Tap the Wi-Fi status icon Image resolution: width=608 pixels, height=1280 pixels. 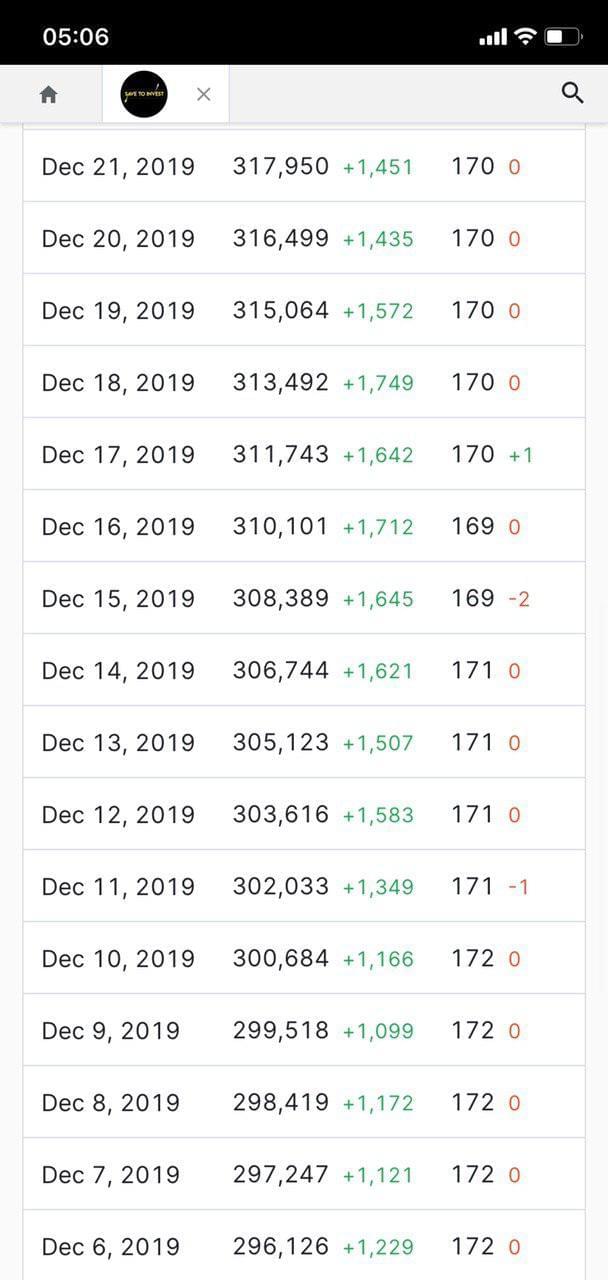pyautogui.click(x=525, y=37)
